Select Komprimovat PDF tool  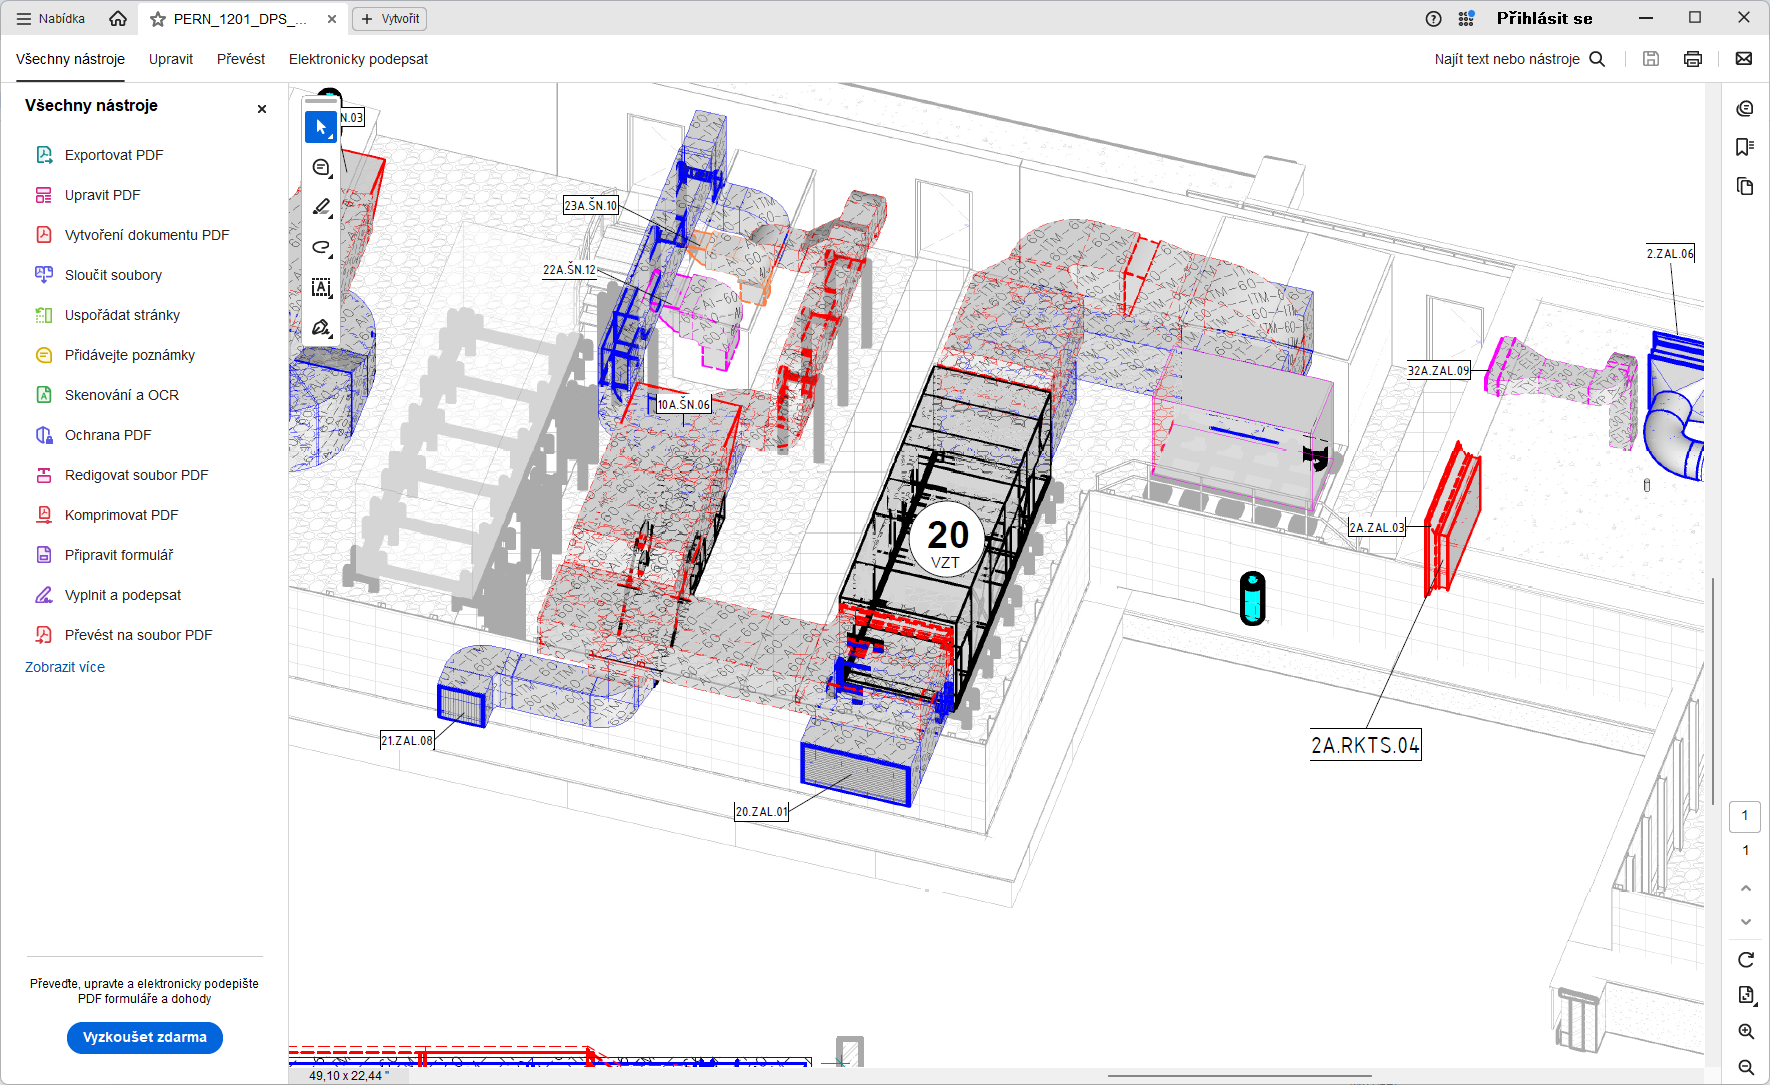(x=121, y=515)
